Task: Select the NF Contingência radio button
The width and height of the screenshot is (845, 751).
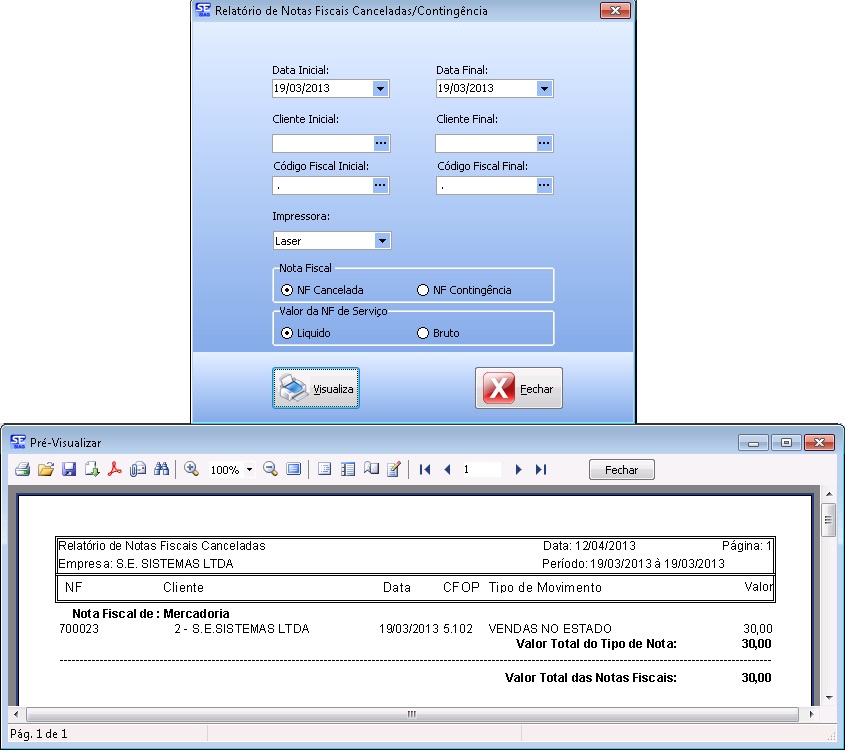Action: click(423, 290)
